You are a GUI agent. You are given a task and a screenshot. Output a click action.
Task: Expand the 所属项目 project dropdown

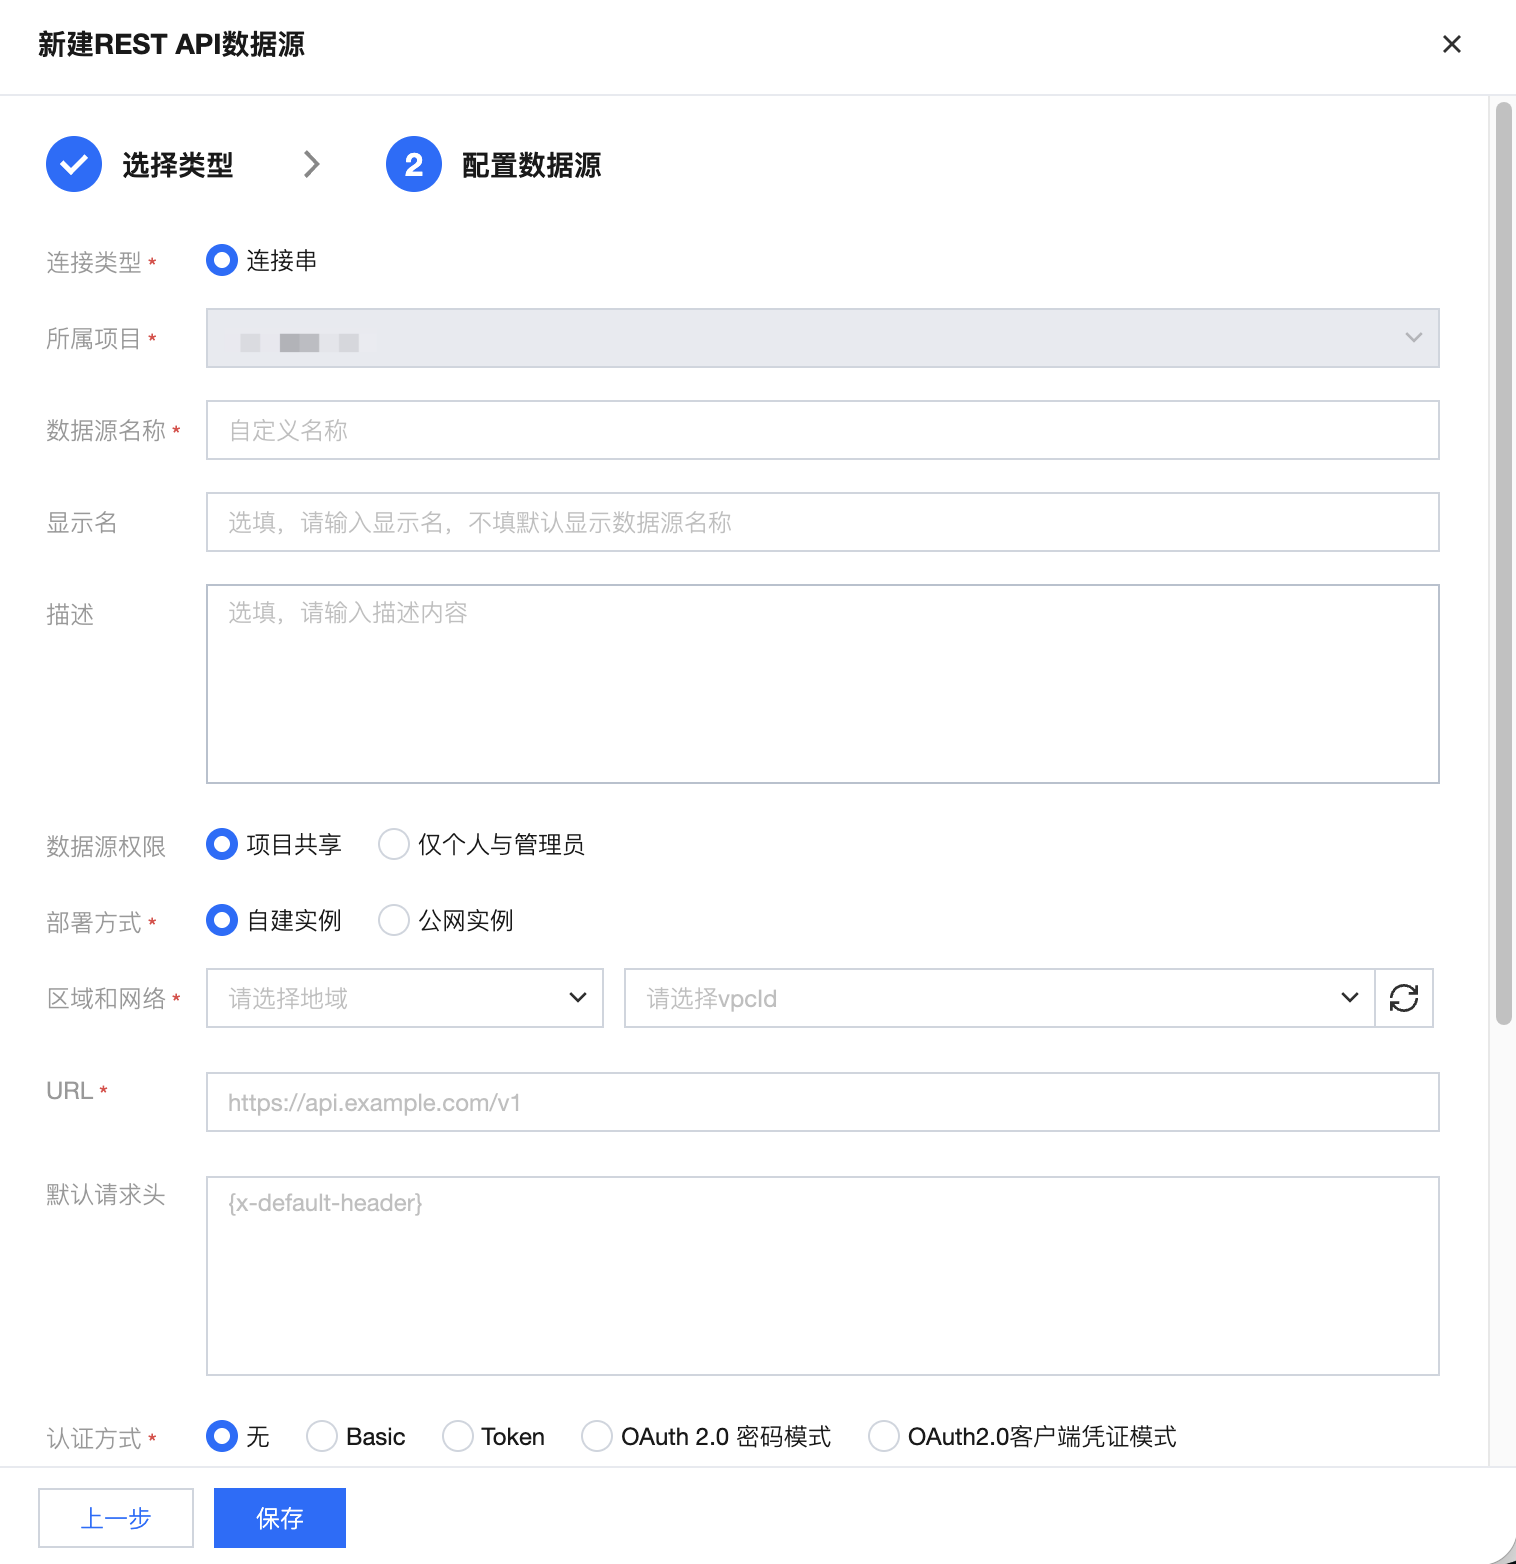(x=823, y=338)
